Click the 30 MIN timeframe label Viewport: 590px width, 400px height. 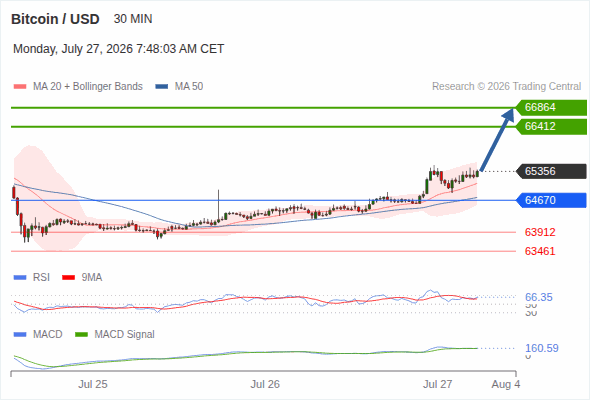pos(133,19)
